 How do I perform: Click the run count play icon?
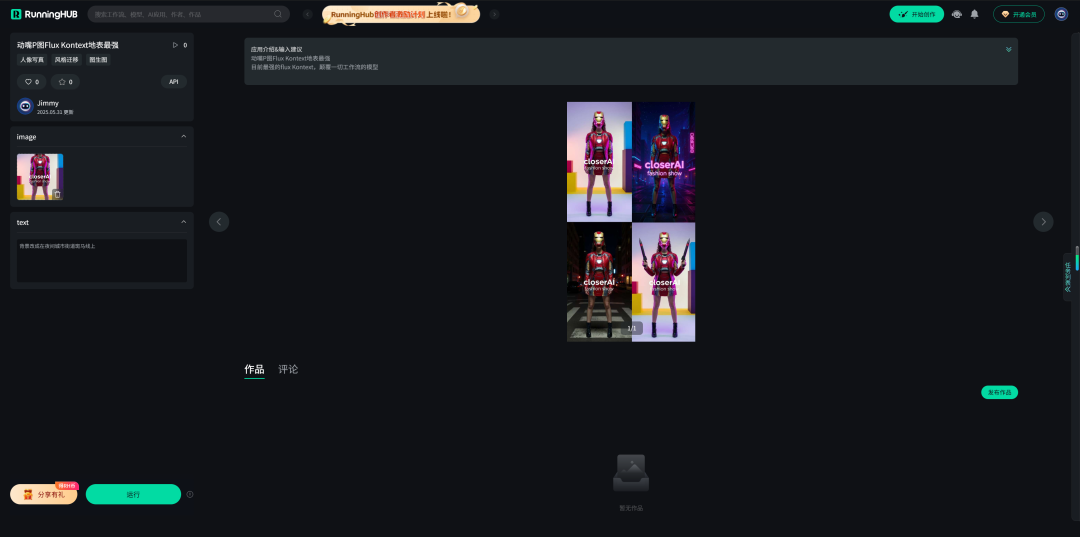(x=175, y=45)
